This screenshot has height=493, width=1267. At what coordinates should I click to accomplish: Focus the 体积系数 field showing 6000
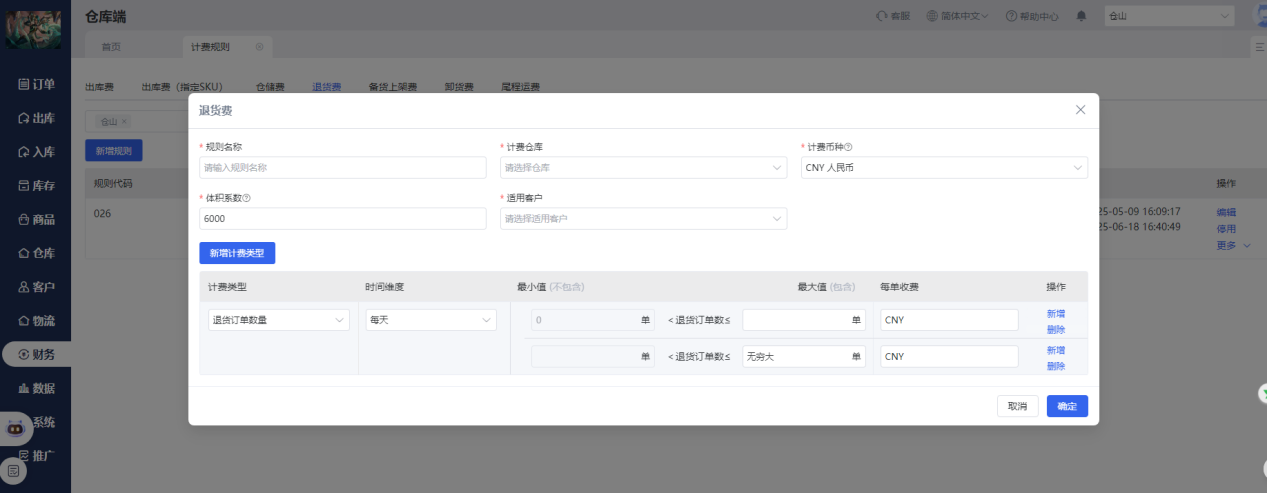343,218
